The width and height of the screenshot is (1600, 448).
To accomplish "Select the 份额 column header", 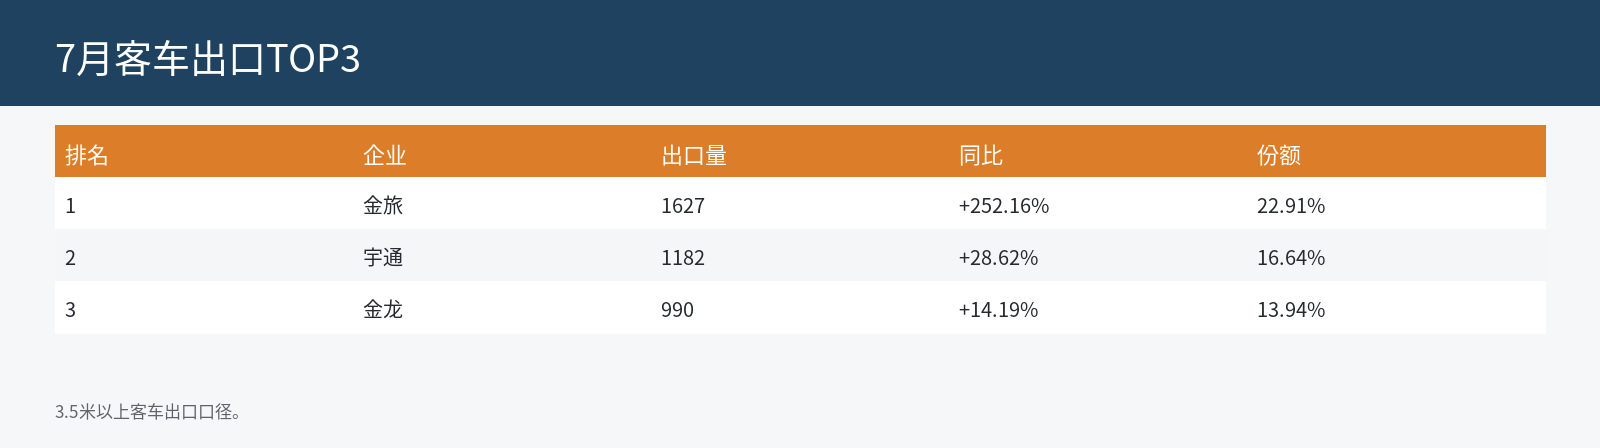I will coord(1279,155).
